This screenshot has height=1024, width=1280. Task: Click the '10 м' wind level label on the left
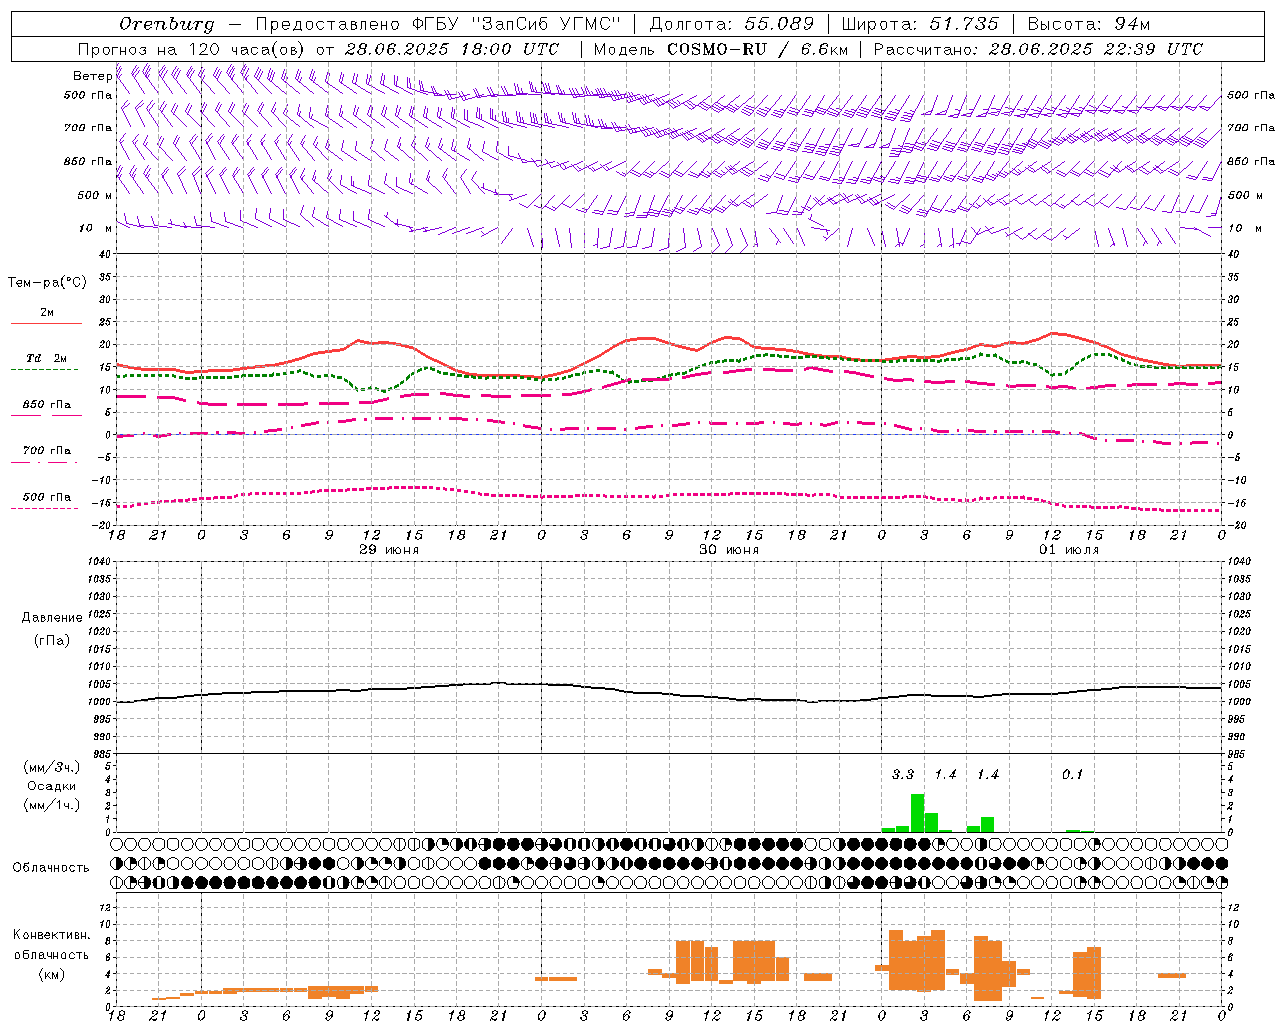click(95, 228)
